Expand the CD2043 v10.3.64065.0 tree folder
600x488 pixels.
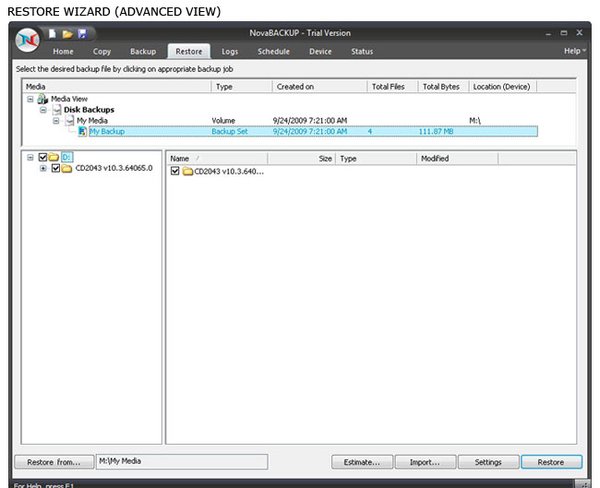click(x=43, y=168)
